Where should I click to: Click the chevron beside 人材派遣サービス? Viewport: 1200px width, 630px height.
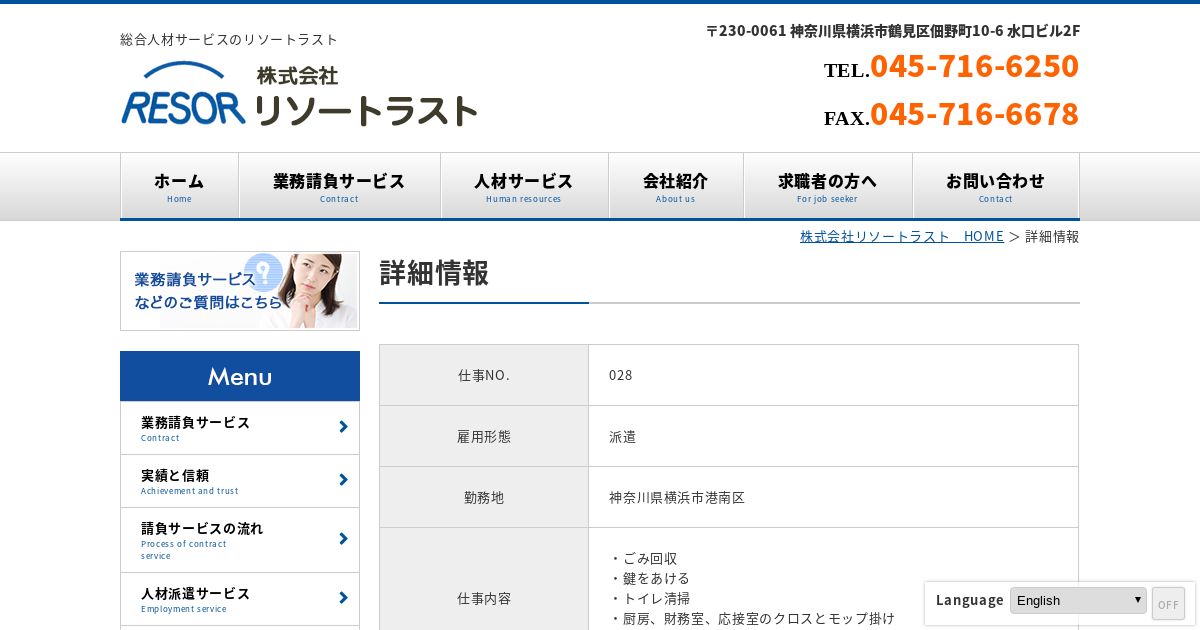pyautogui.click(x=343, y=598)
